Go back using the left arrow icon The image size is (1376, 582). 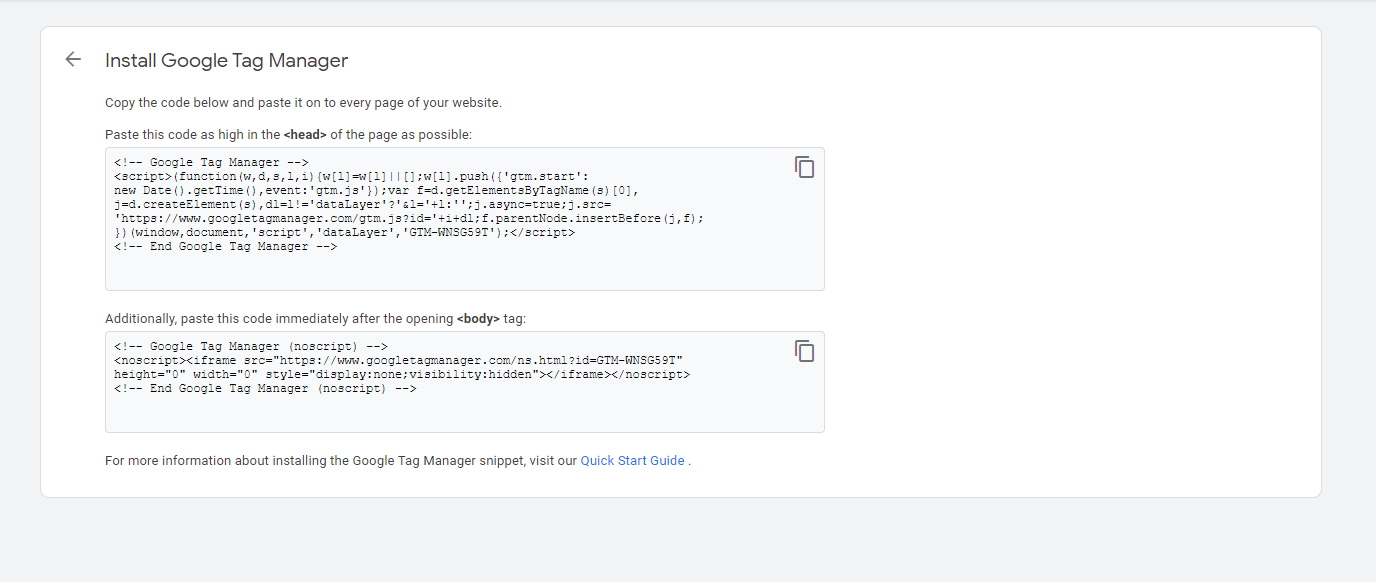click(73, 59)
